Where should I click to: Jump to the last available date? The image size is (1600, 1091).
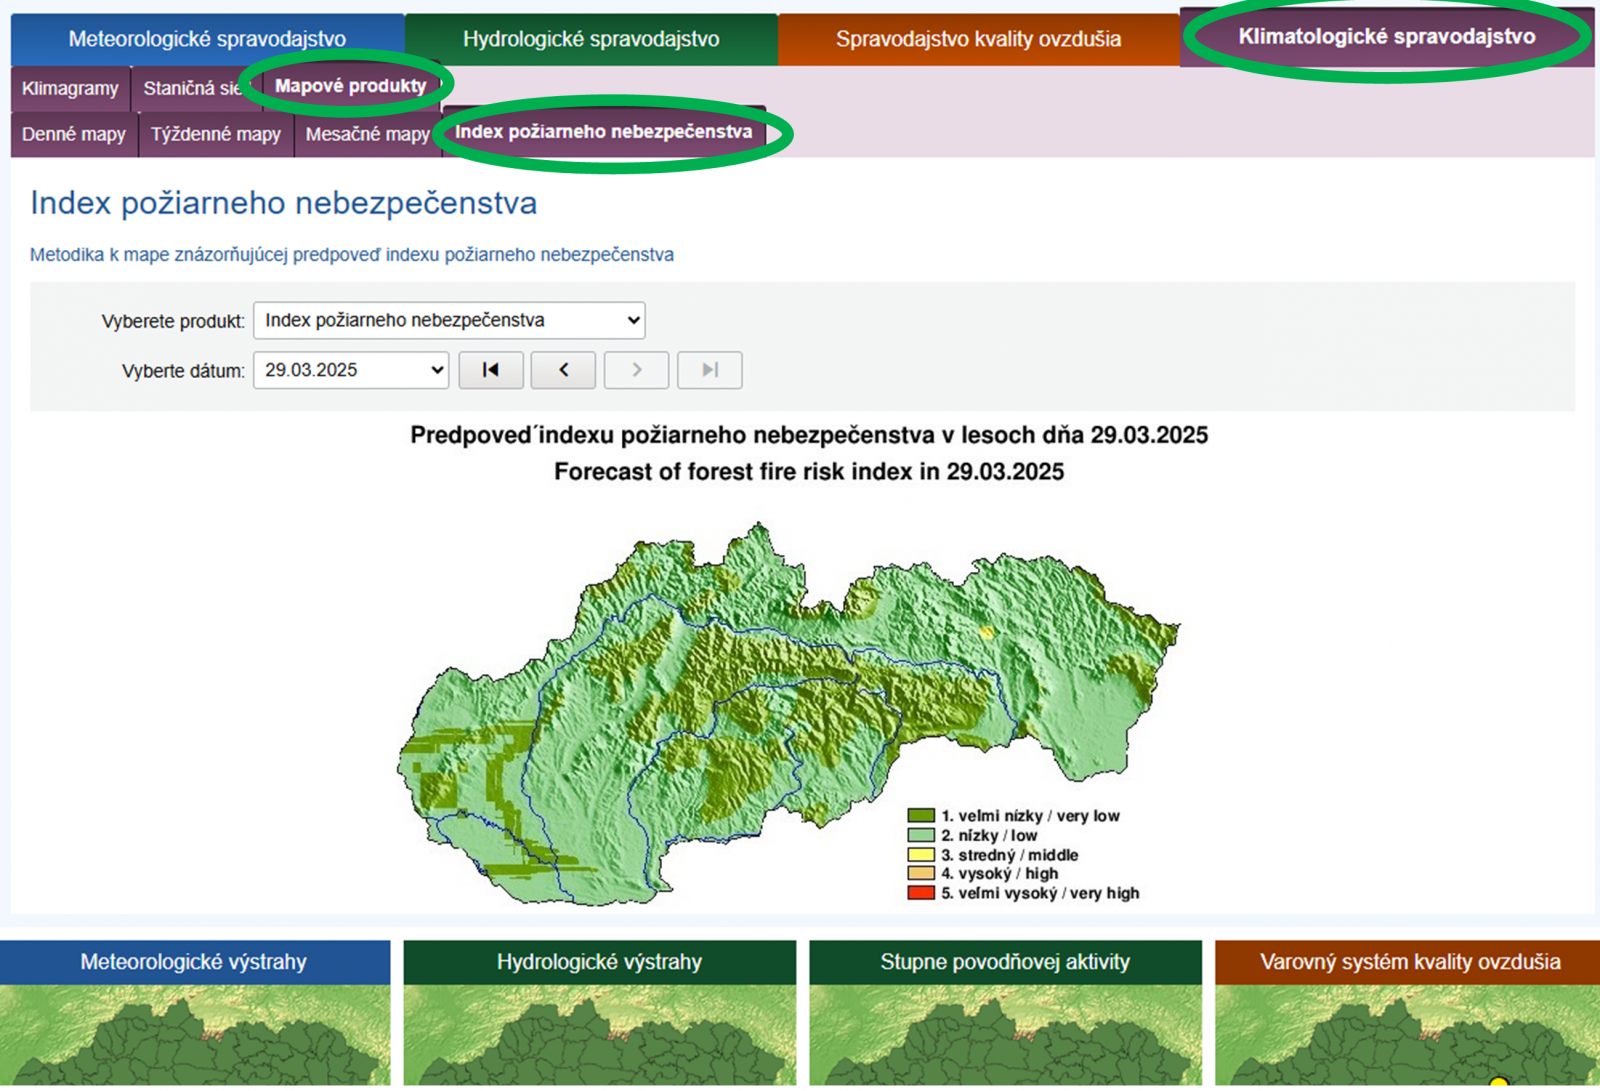(x=709, y=370)
